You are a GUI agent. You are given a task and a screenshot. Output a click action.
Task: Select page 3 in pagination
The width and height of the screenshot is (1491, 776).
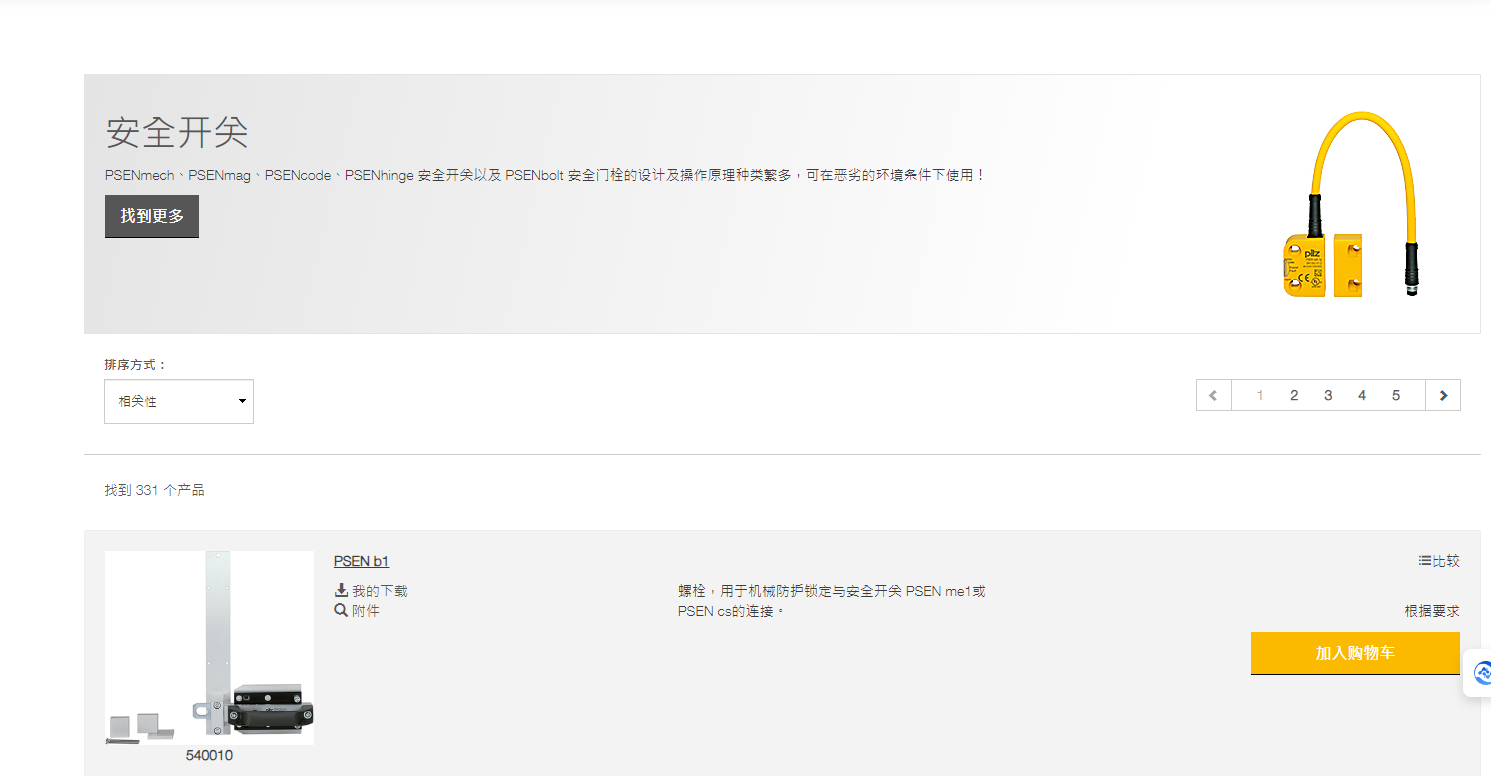[x=1328, y=395]
